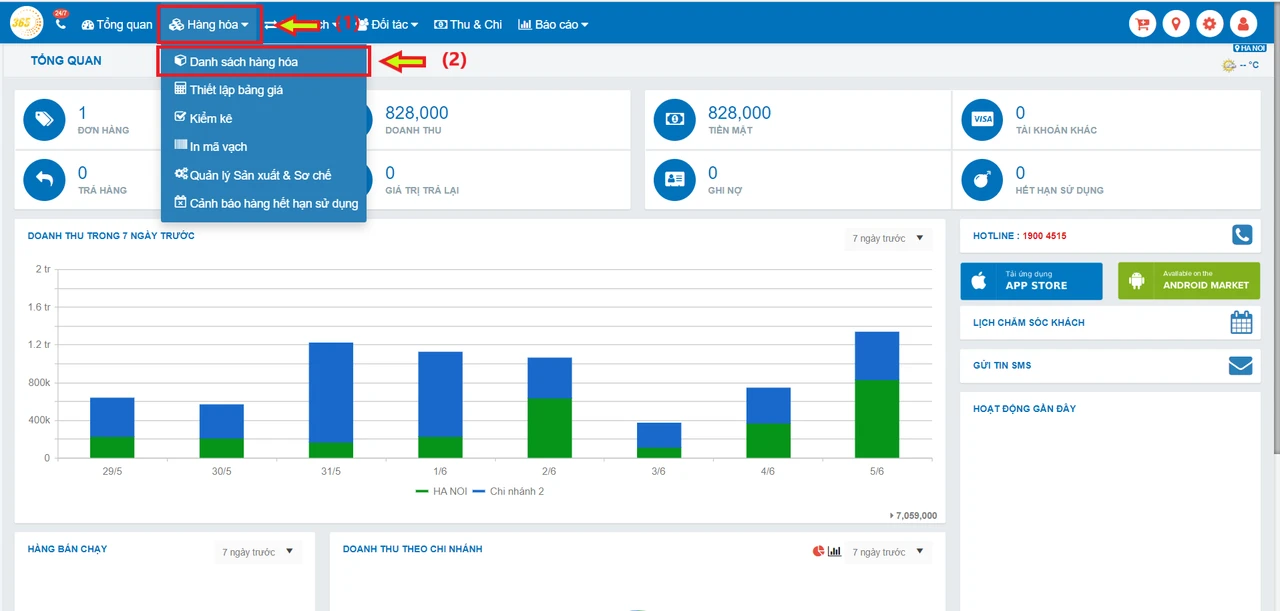
Task: Expand the Báo cáo menu
Action: click(x=553, y=24)
